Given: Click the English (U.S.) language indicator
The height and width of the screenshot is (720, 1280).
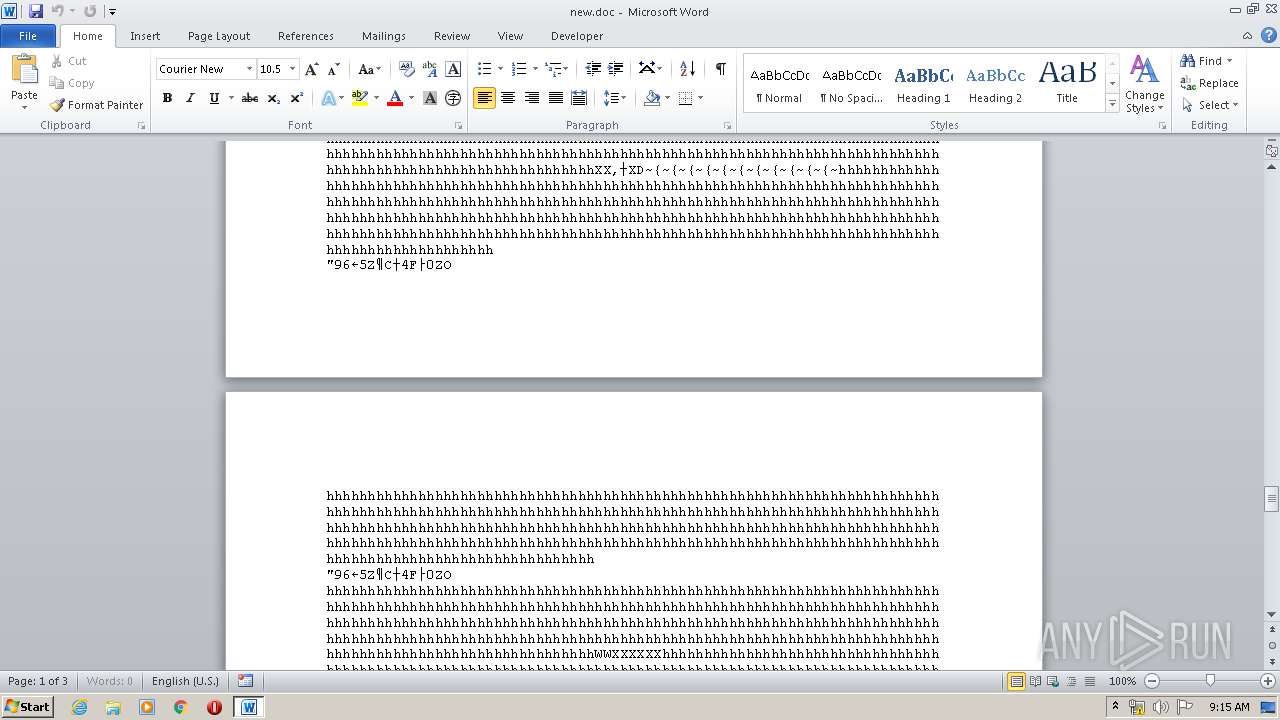Looking at the screenshot, I should pos(185,681).
